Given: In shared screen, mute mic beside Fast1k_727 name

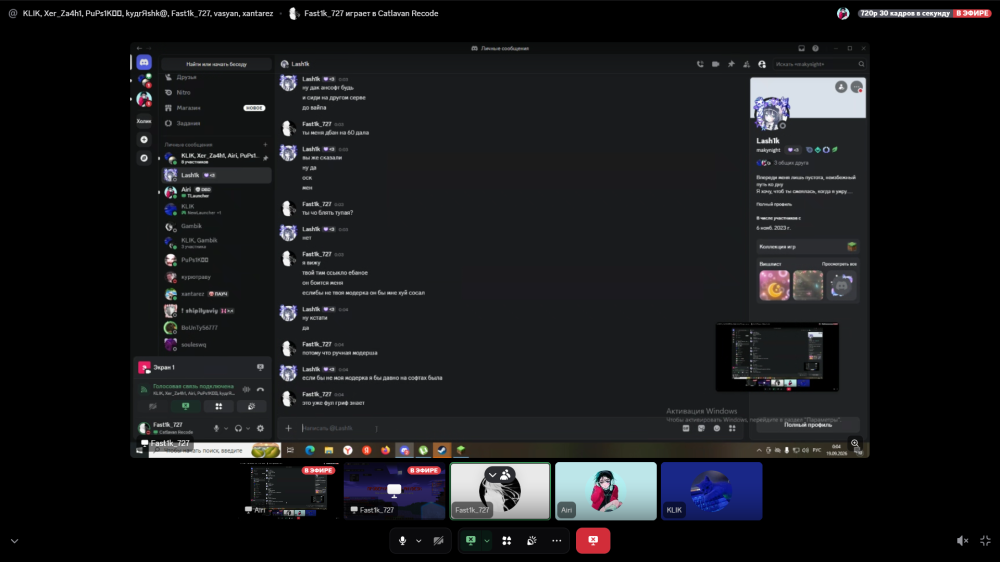Looking at the screenshot, I should pos(216,428).
